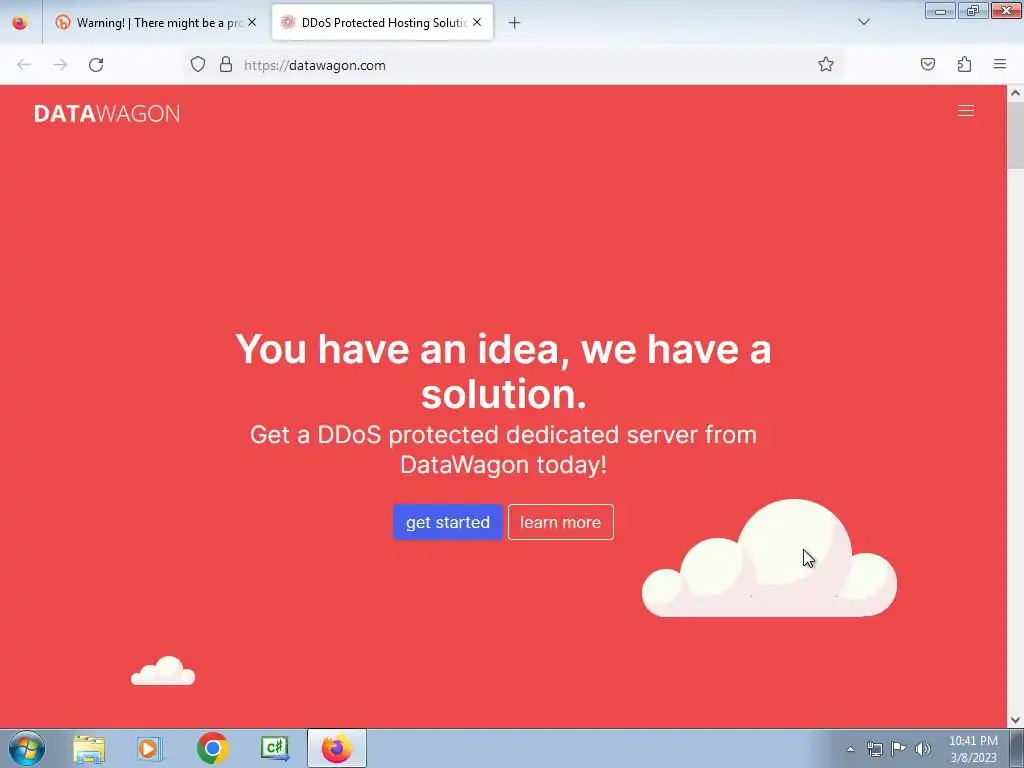This screenshot has width=1024, height=768.
Task: Open the C# application on taskbar
Action: [274, 748]
